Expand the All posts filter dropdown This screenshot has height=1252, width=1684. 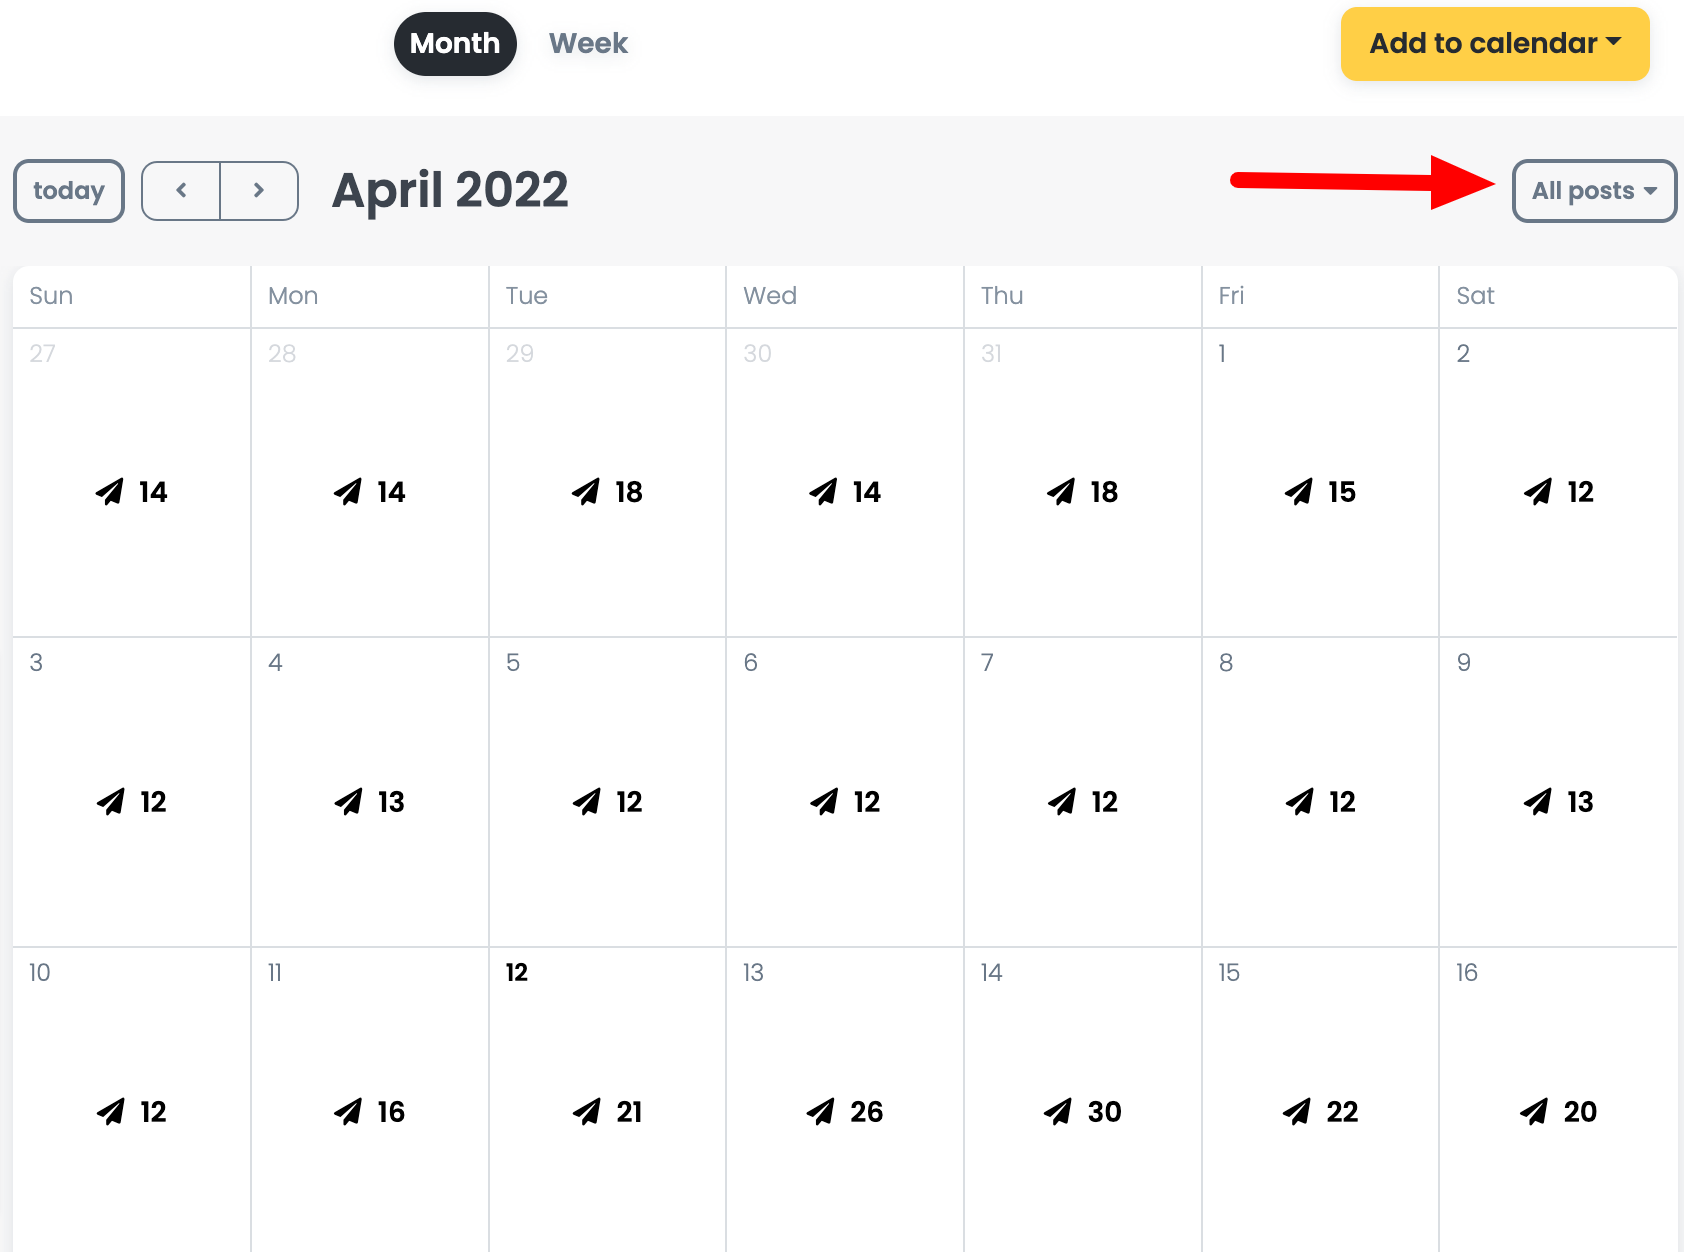point(1593,191)
